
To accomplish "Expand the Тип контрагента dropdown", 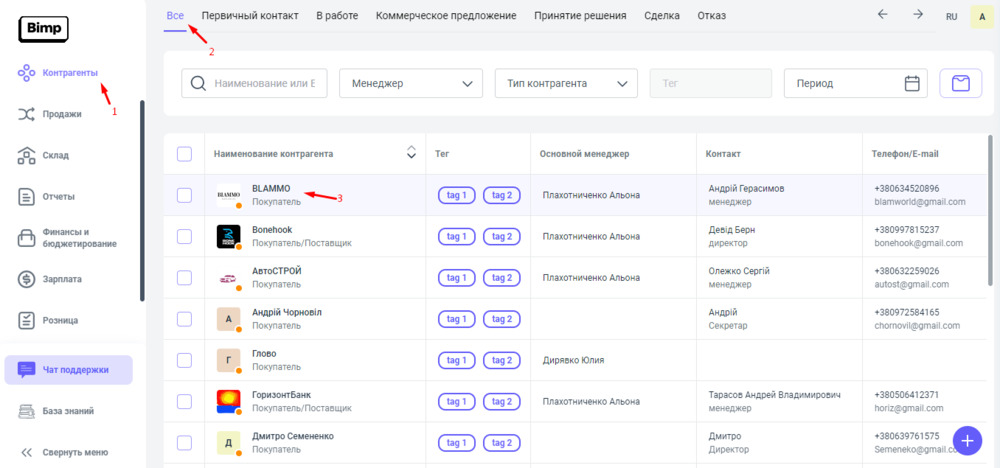I will (x=566, y=83).
